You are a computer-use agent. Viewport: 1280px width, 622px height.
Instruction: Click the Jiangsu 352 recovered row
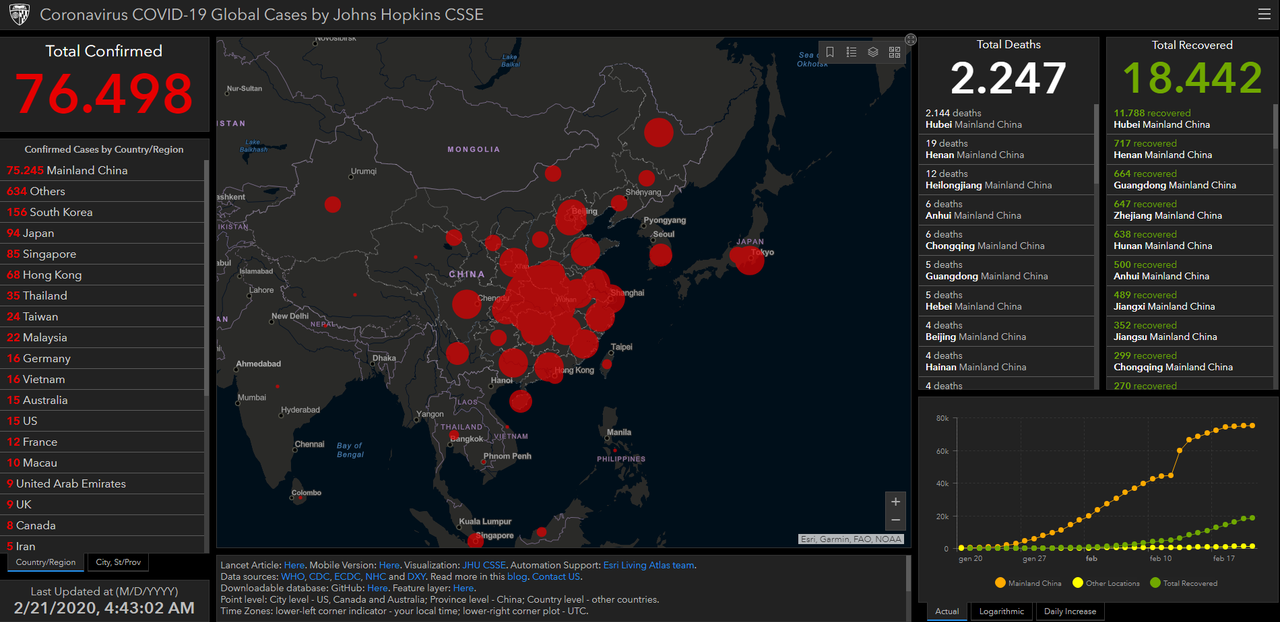[x=1190, y=331]
